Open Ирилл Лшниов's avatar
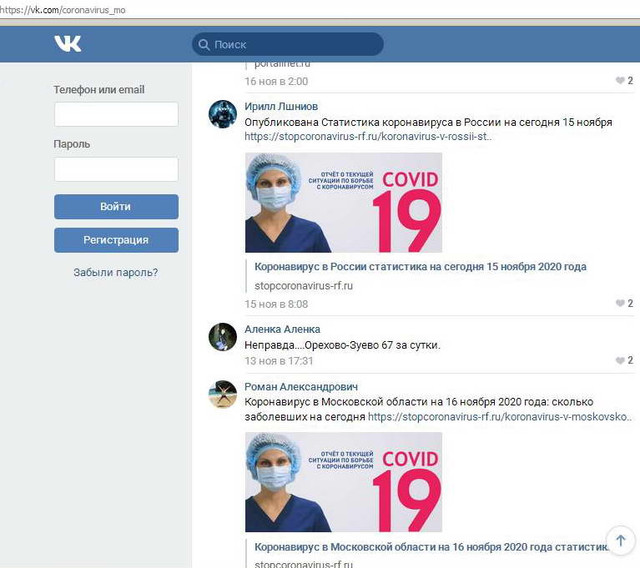This screenshot has width=640, height=568. click(x=222, y=114)
